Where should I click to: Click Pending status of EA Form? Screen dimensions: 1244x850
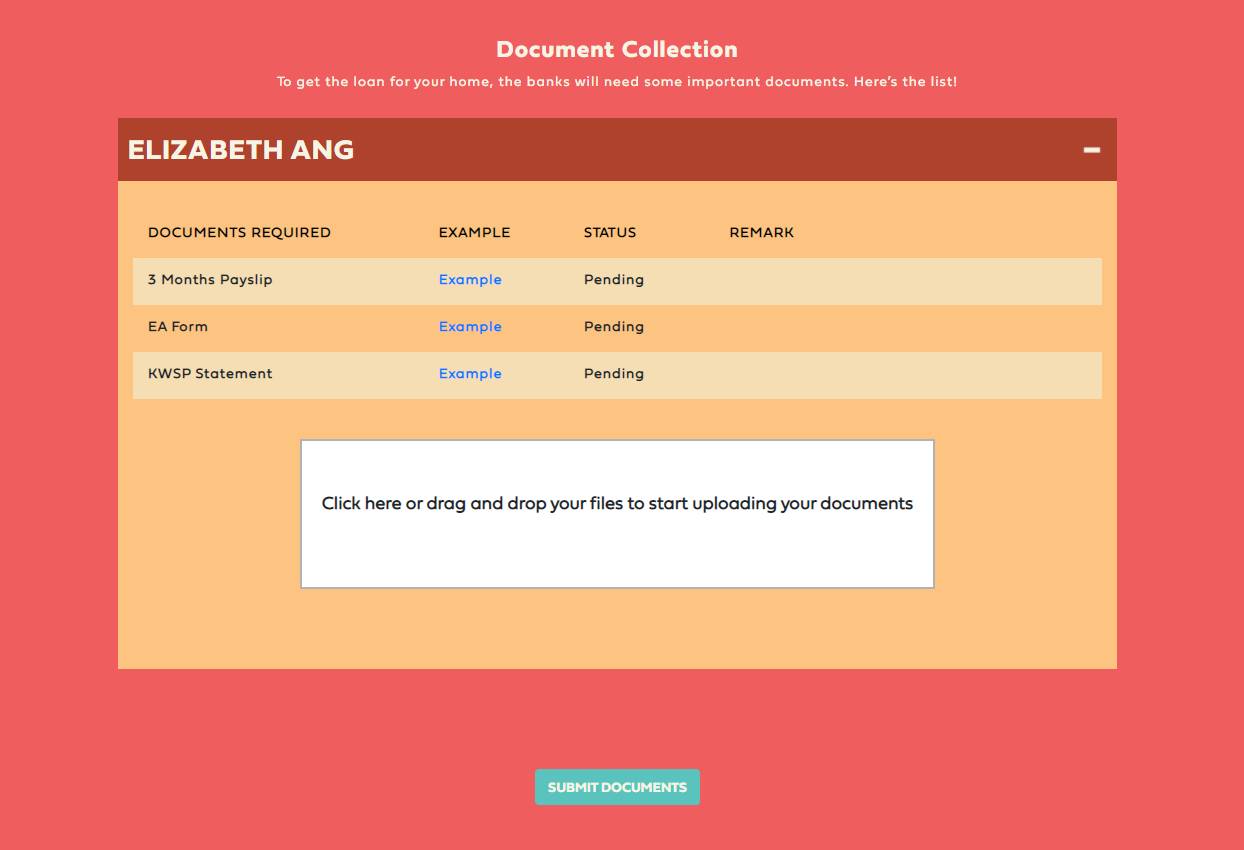tap(614, 327)
